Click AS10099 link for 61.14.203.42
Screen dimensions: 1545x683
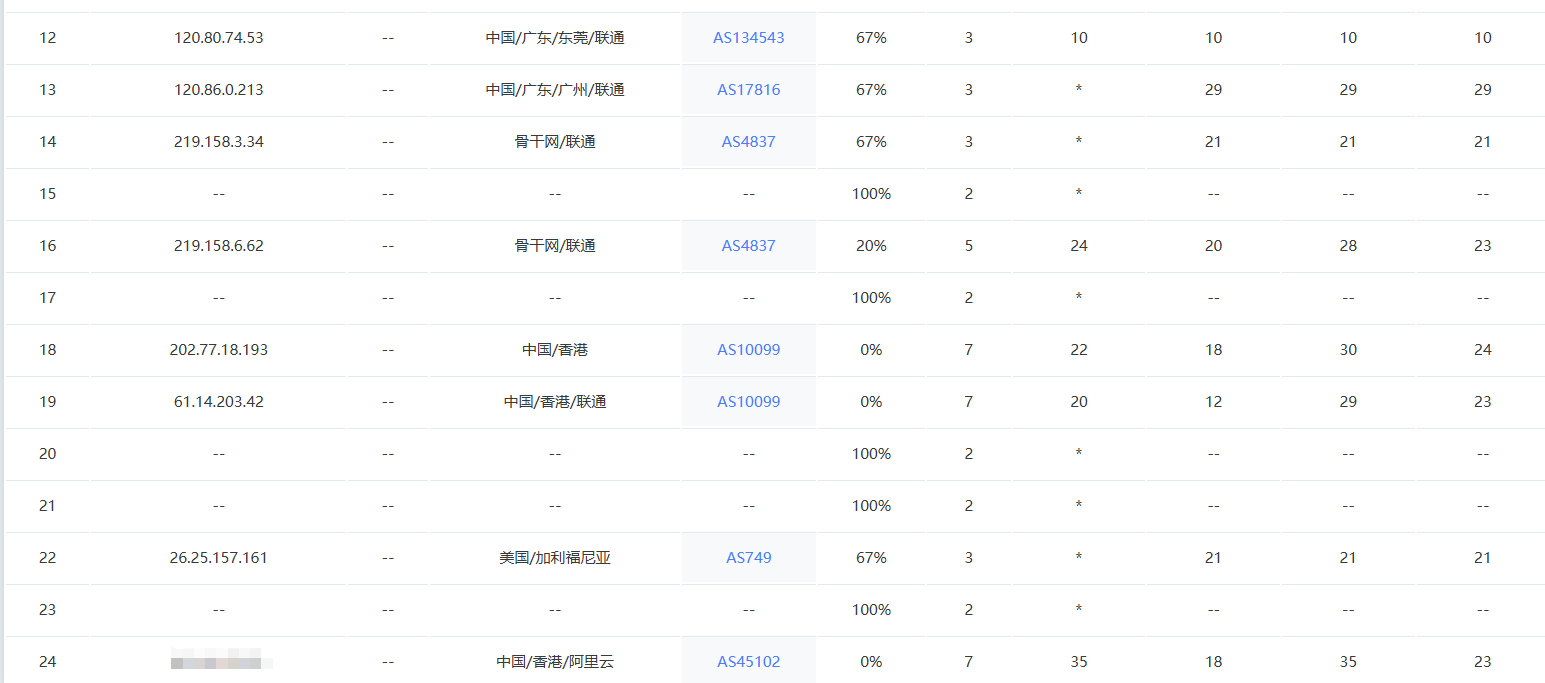pyautogui.click(x=748, y=402)
